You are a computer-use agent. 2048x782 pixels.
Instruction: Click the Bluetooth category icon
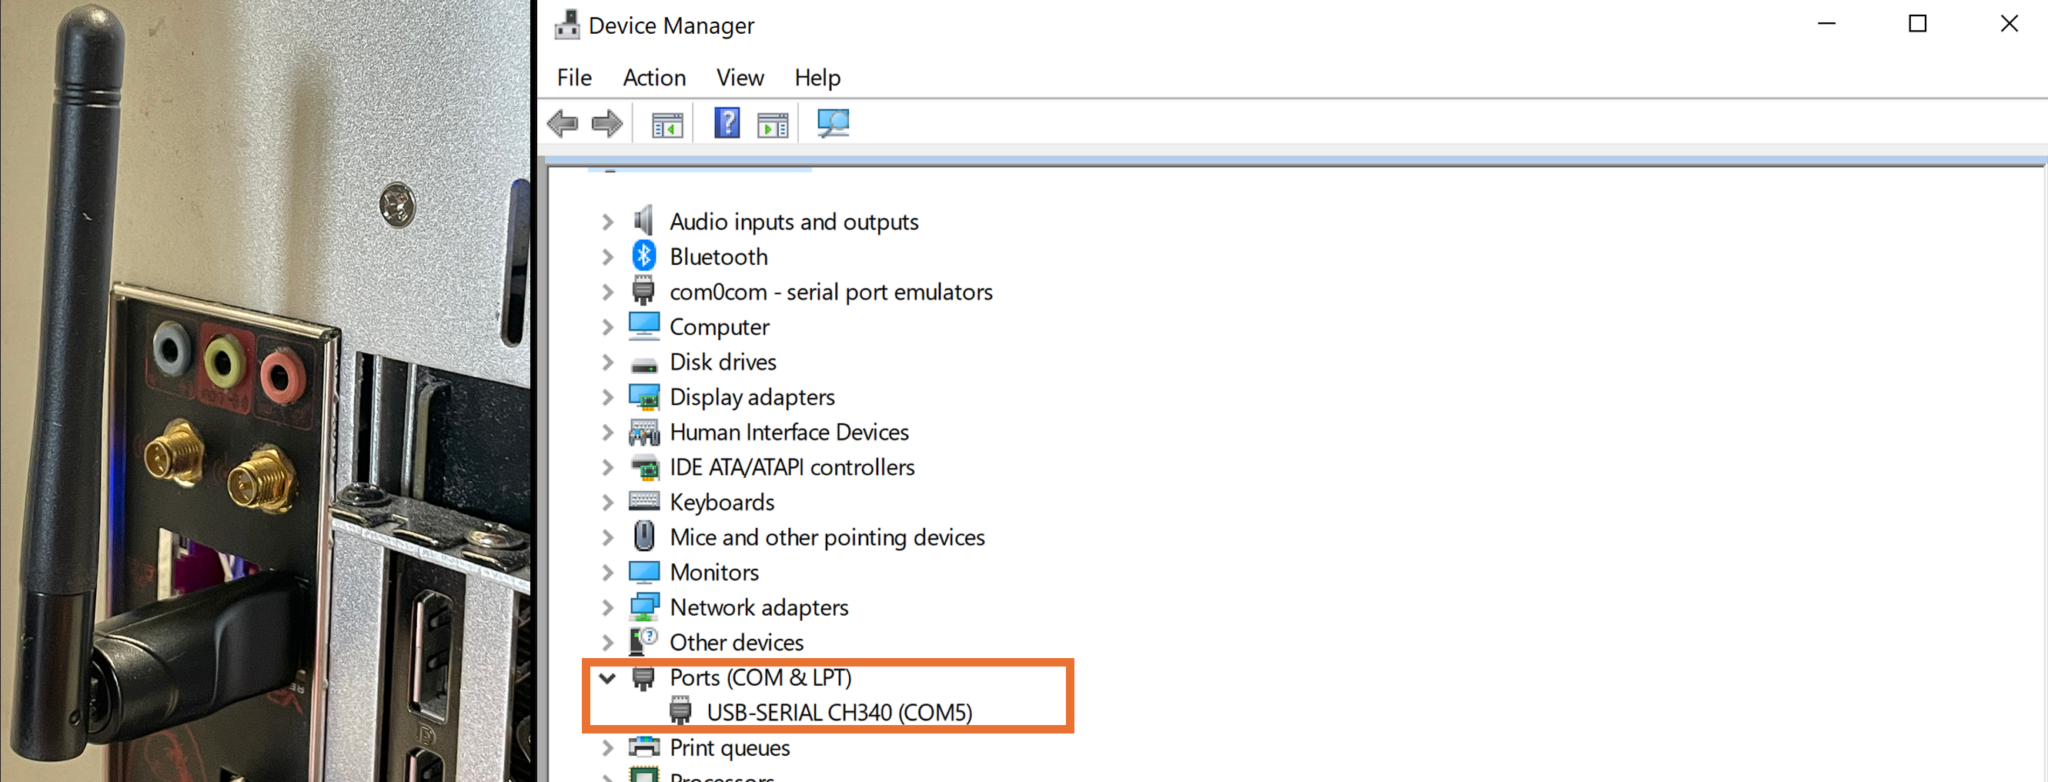click(x=644, y=256)
